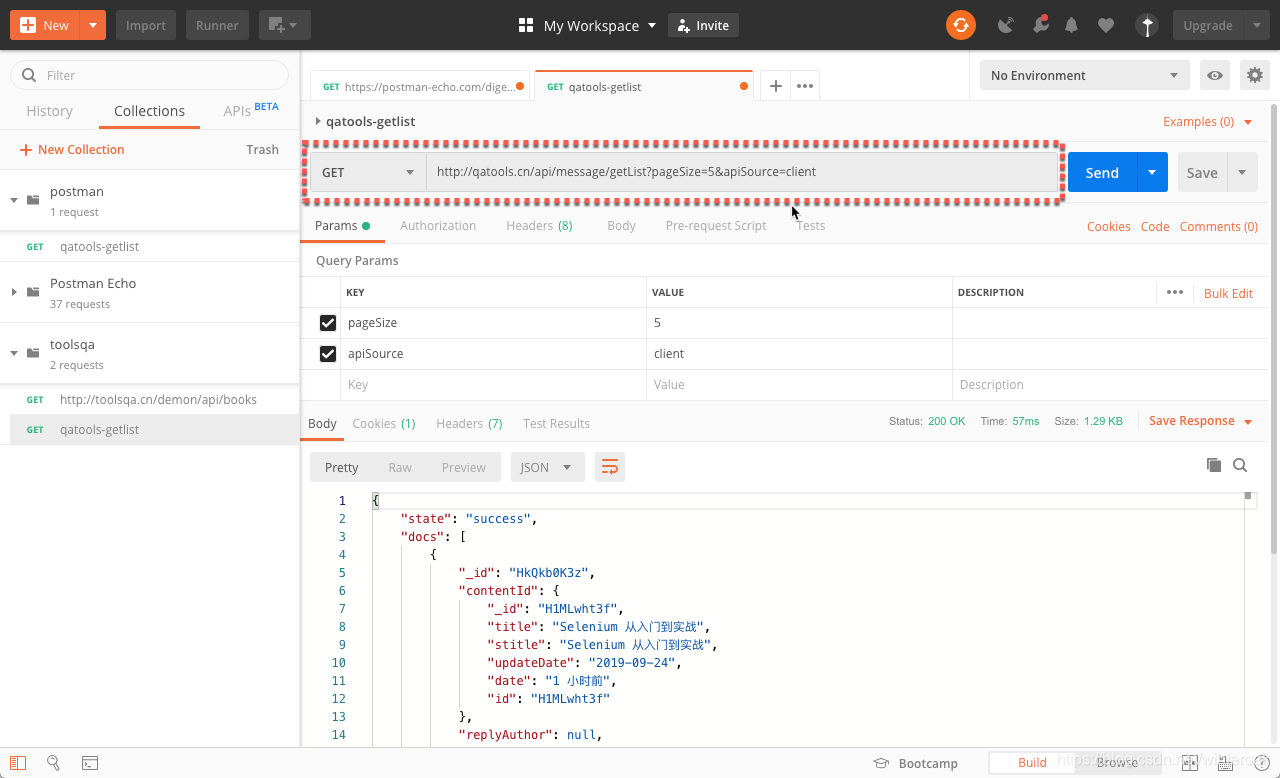Open the No Environment selector
Screen dimensions: 1280x778
pyautogui.click(x=1084, y=75)
